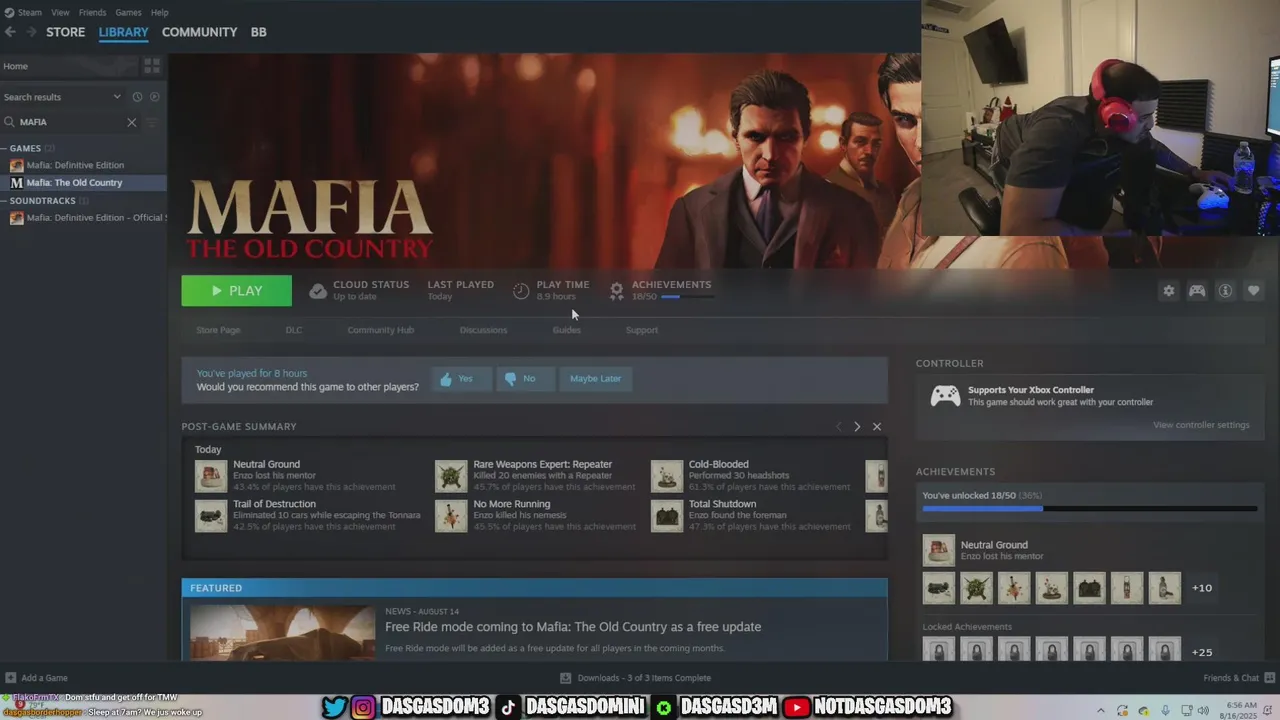Screen dimensions: 1280x720
Task: Select Mafia: Definitive Edition soundtrack entry
Action: tap(83, 218)
